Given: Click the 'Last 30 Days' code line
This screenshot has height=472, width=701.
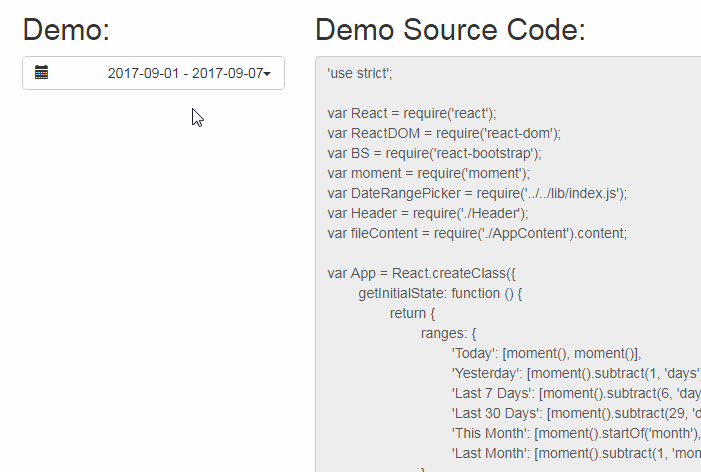Looking at the screenshot, I should point(576,413).
